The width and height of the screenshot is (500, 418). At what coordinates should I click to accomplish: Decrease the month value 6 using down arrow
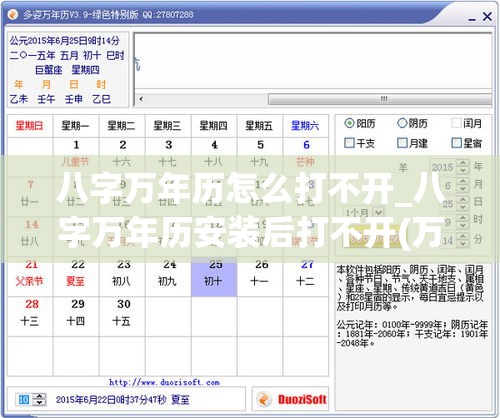pos(462,189)
